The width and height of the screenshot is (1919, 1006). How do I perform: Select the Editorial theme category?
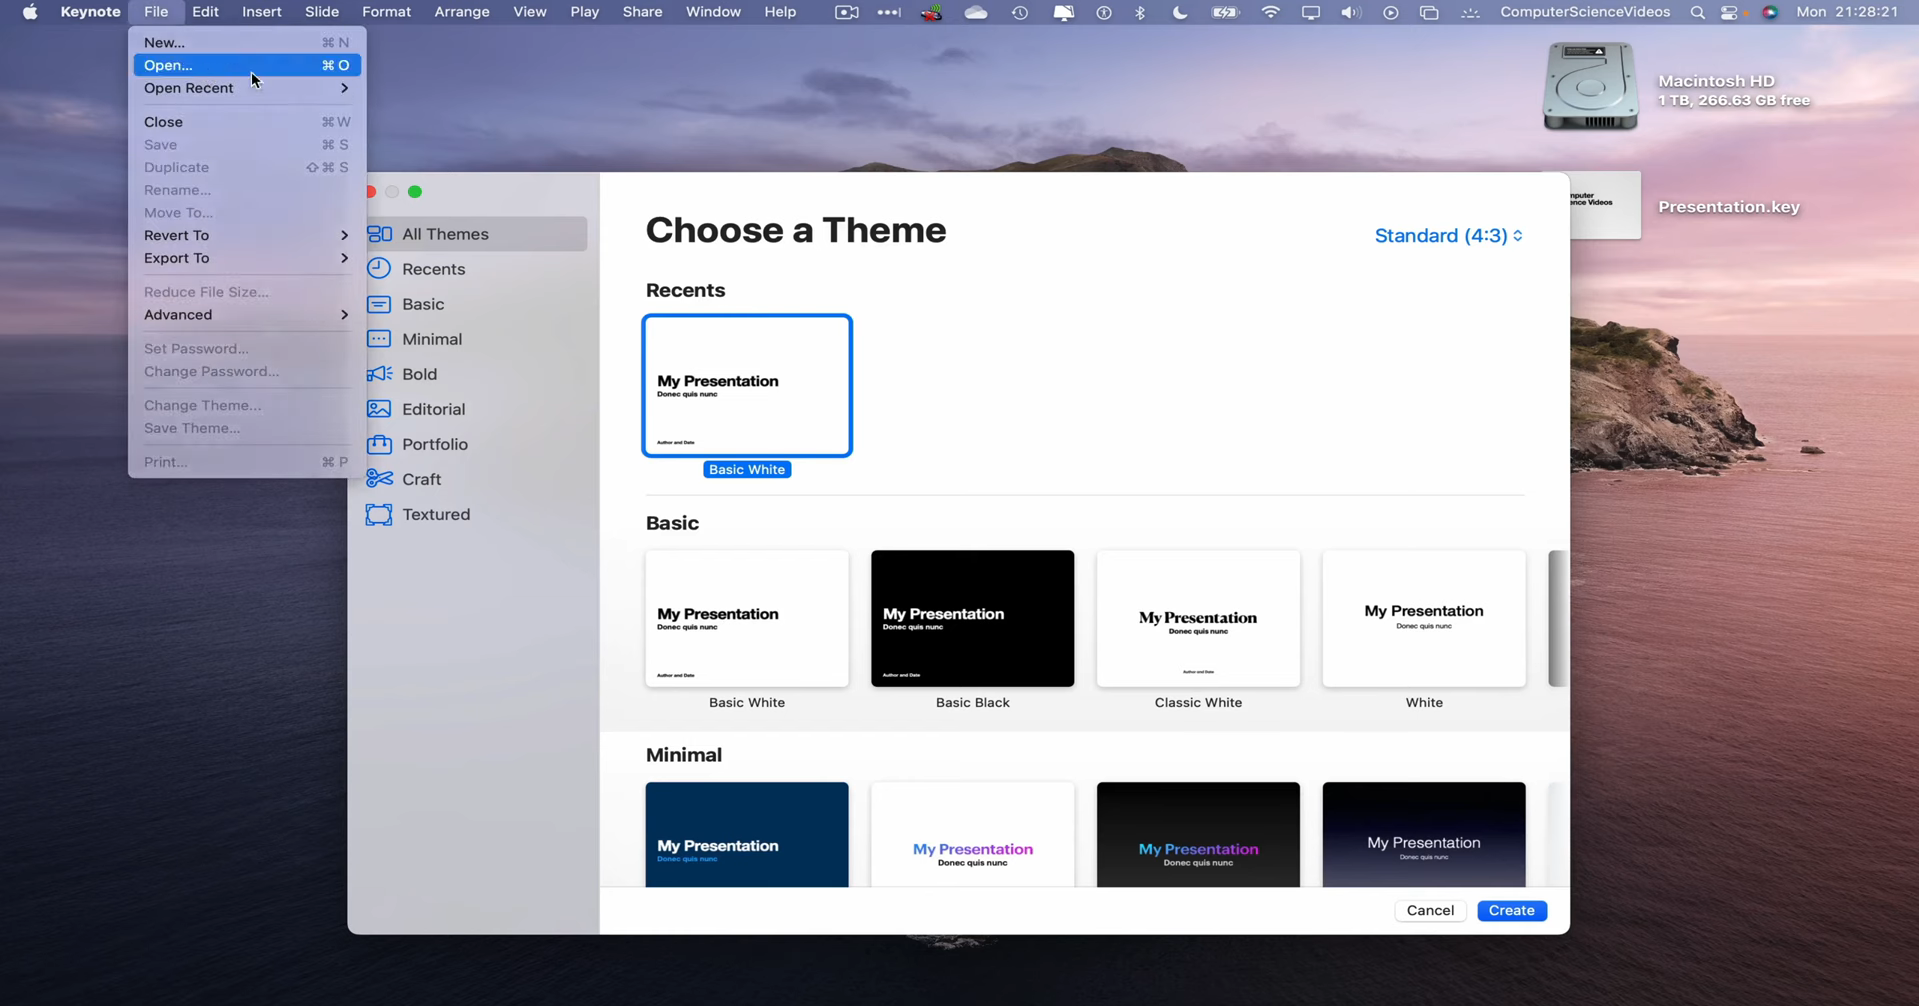tap(475, 409)
